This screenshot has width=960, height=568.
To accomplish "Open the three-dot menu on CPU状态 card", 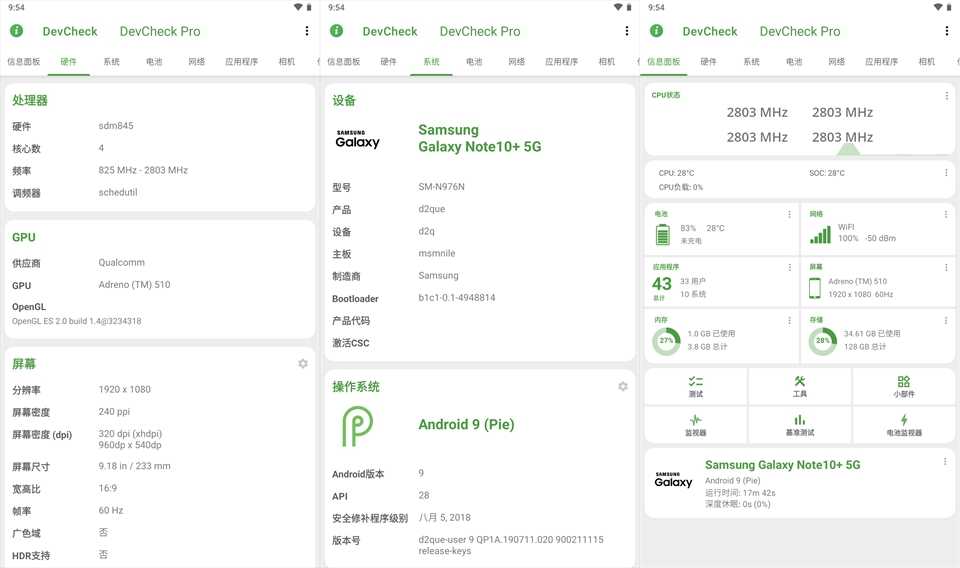I will [946, 96].
